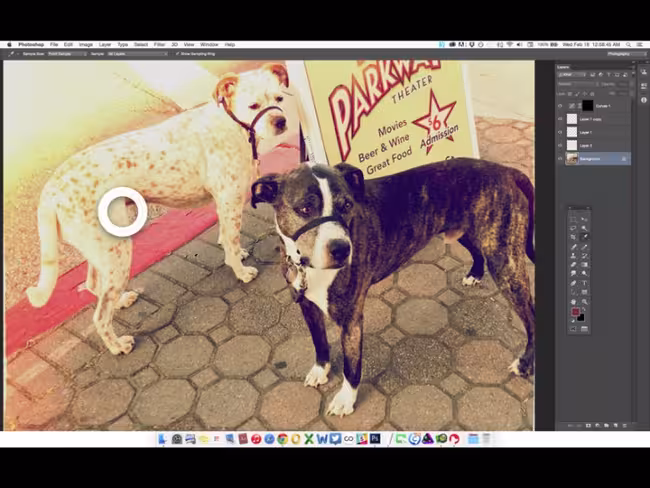650x488 pixels.
Task: Hide the Curves 1 layer
Action: click(560, 106)
